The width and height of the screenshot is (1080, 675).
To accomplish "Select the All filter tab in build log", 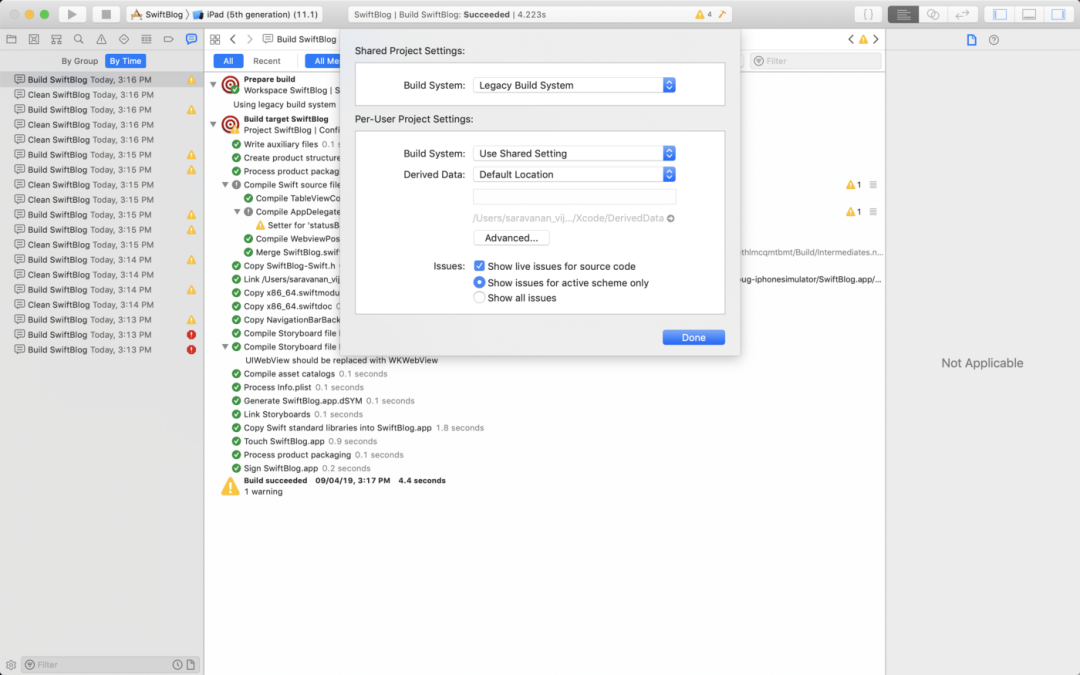I will (x=228, y=61).
